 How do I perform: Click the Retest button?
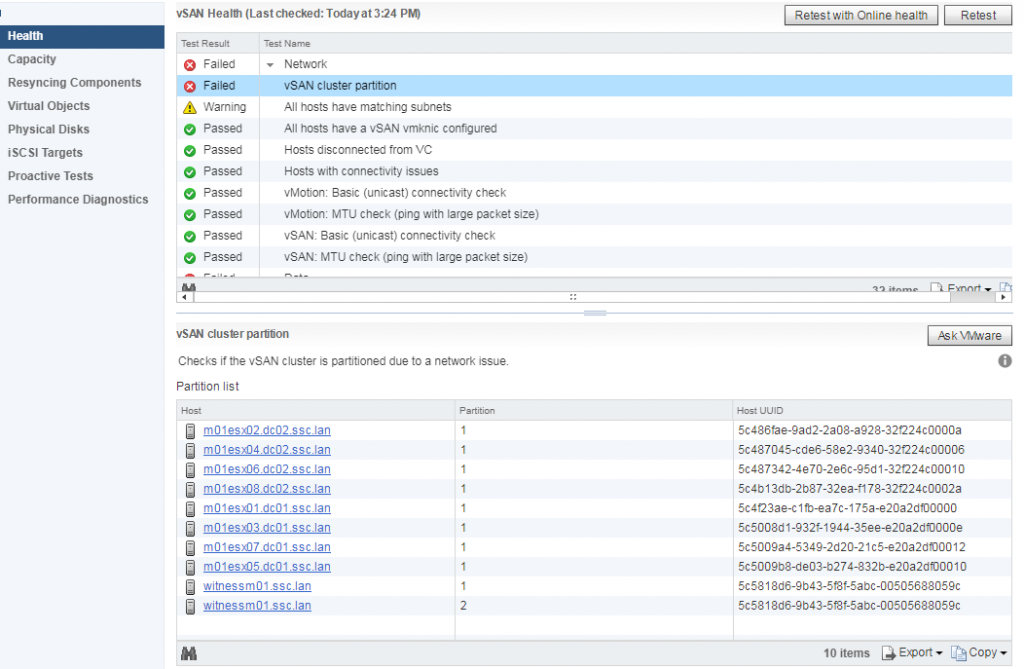(x=977, y=15)
